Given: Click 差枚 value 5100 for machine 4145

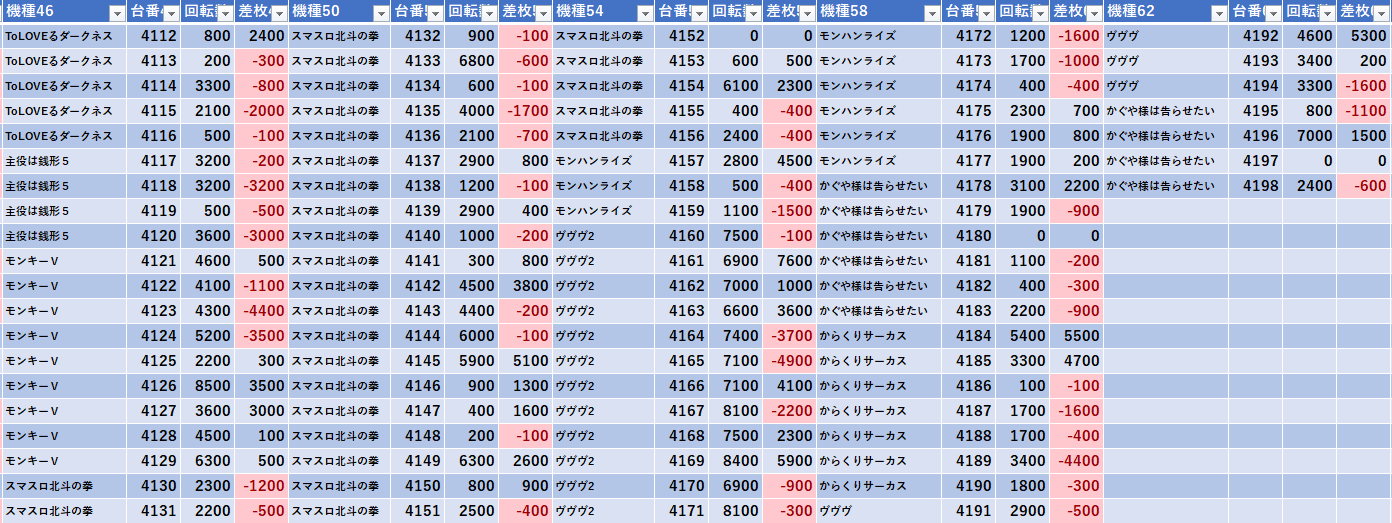Looking at the screenshot, I should (526, 361).
